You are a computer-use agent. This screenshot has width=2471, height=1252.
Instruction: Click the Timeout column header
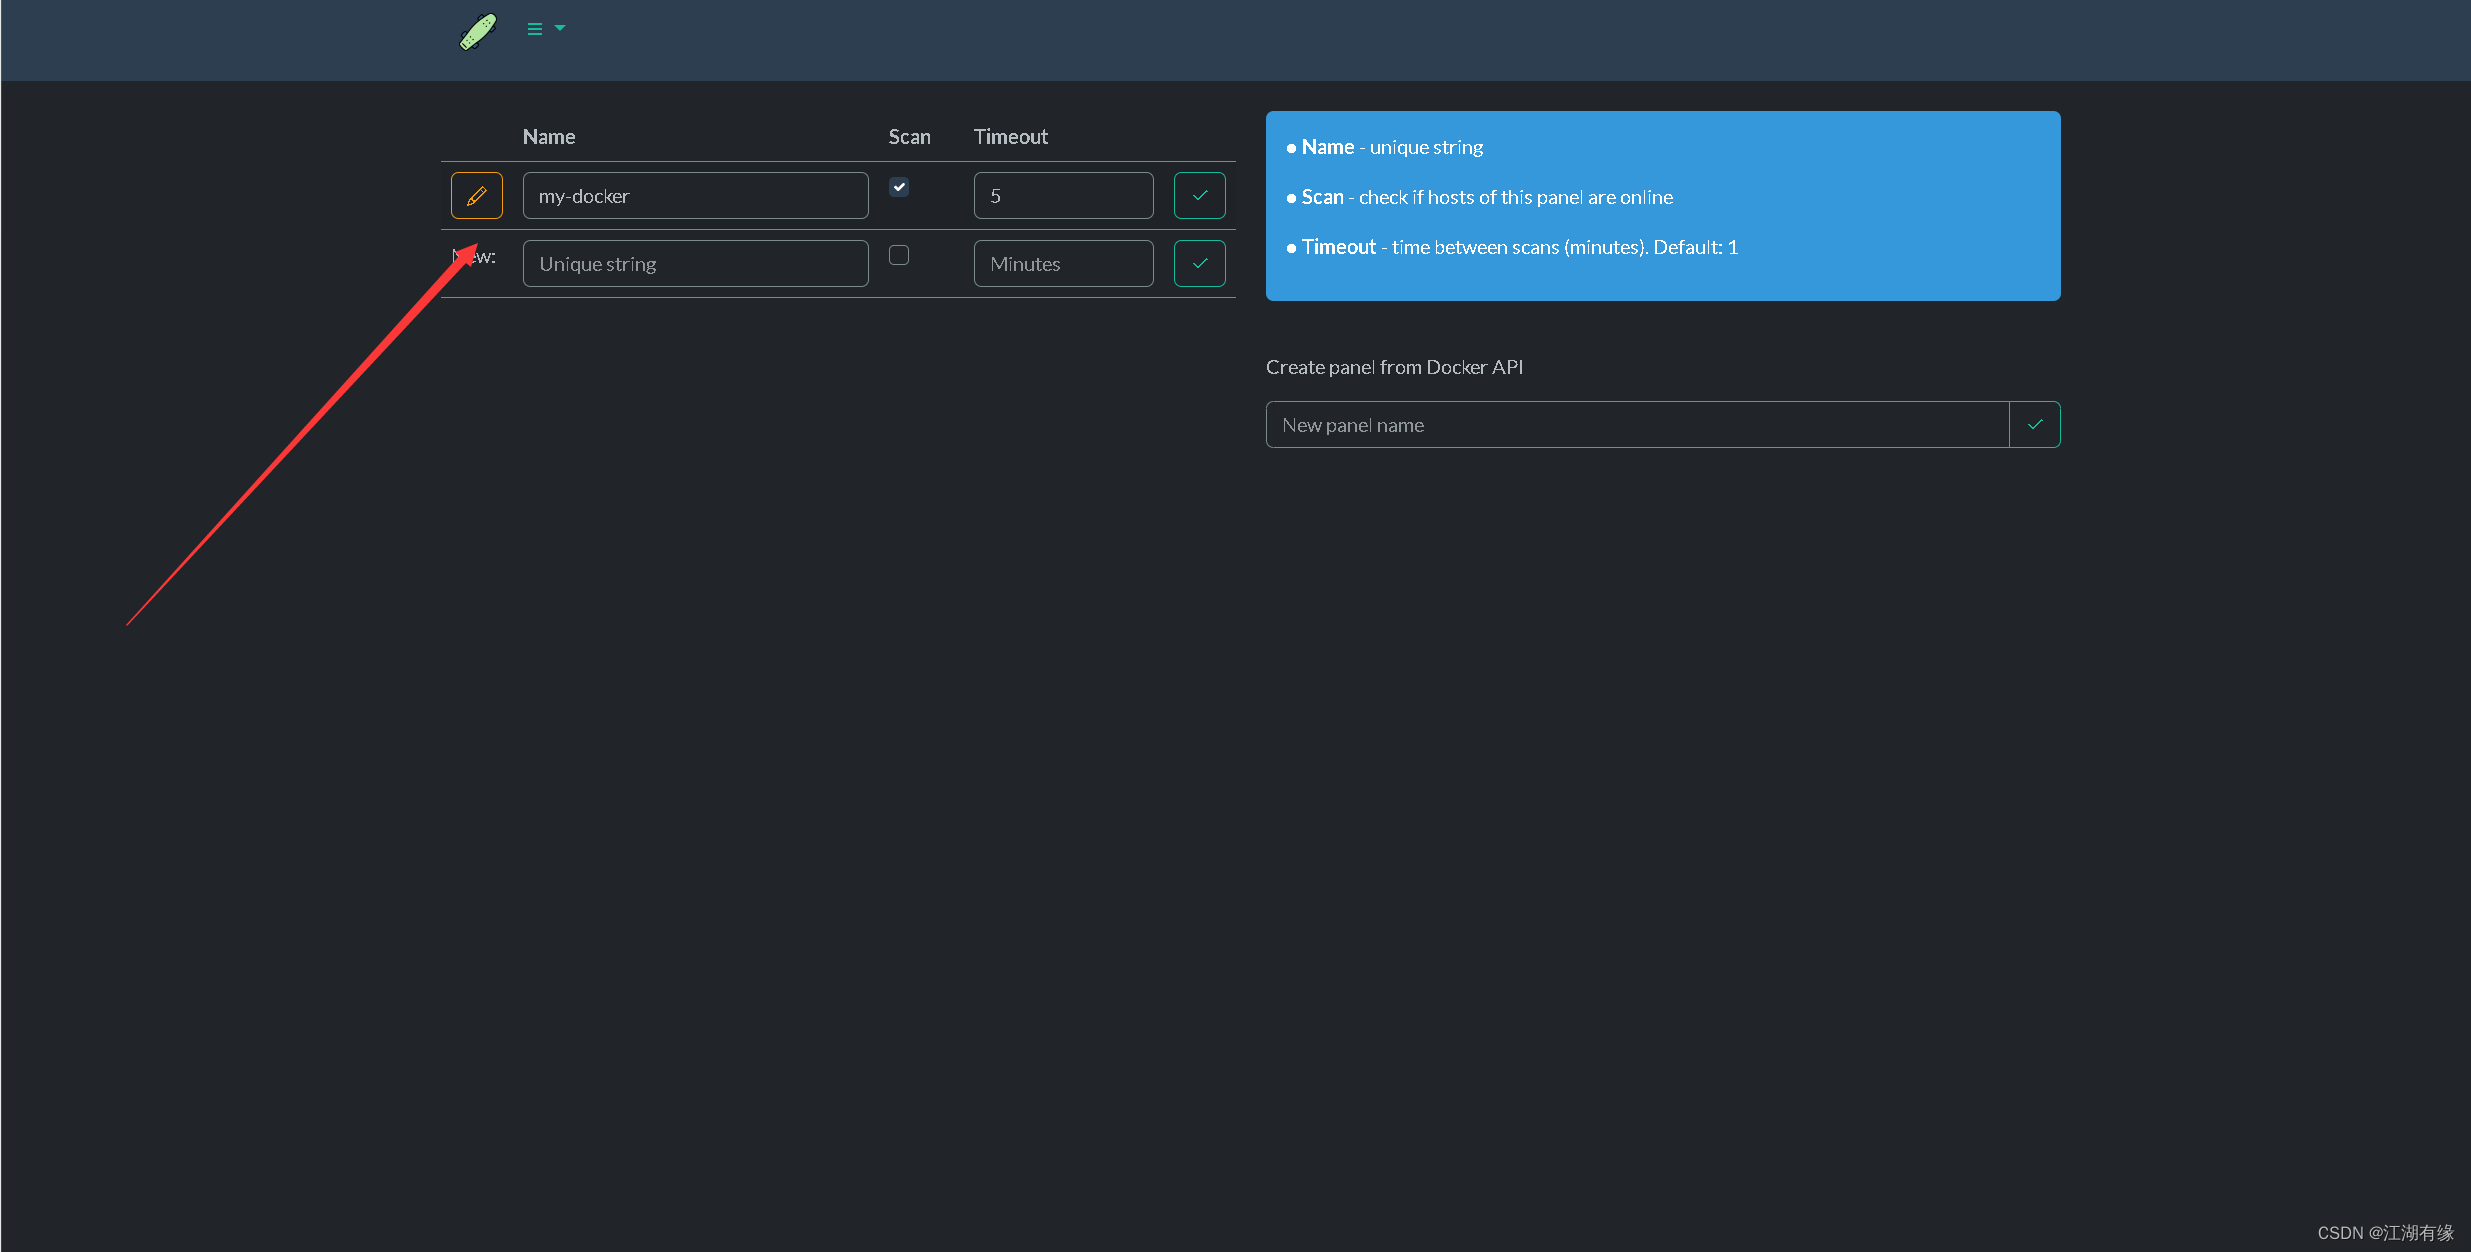click(x=1010, y=137)
